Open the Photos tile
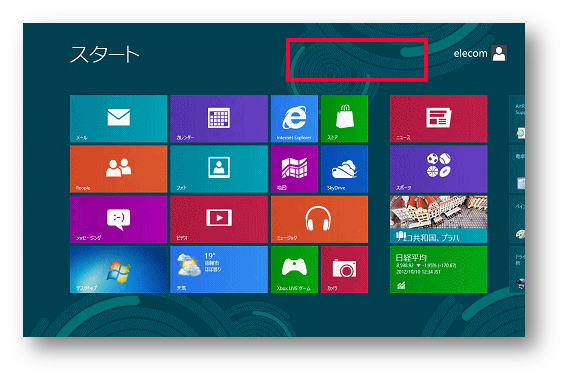The height and width of the screenshot is (379, 567). point(219,169)
